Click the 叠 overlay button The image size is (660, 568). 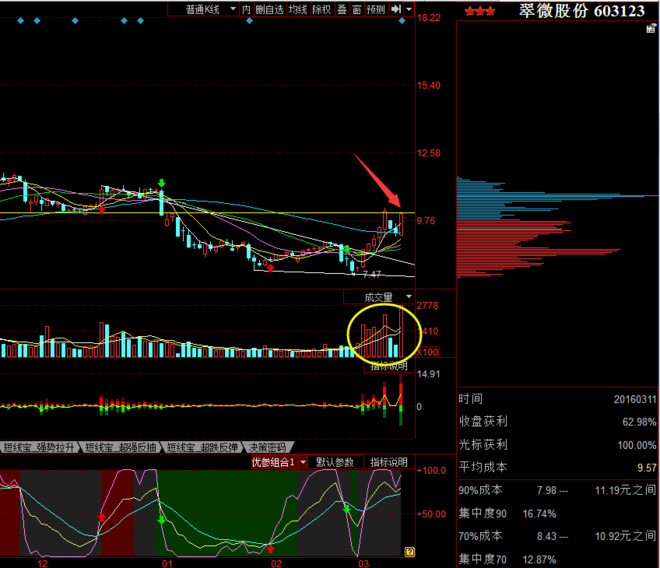[342, 9]
